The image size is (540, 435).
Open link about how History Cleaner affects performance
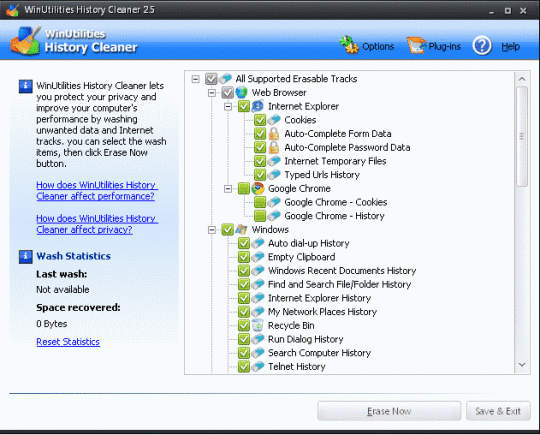click(97, 190)
